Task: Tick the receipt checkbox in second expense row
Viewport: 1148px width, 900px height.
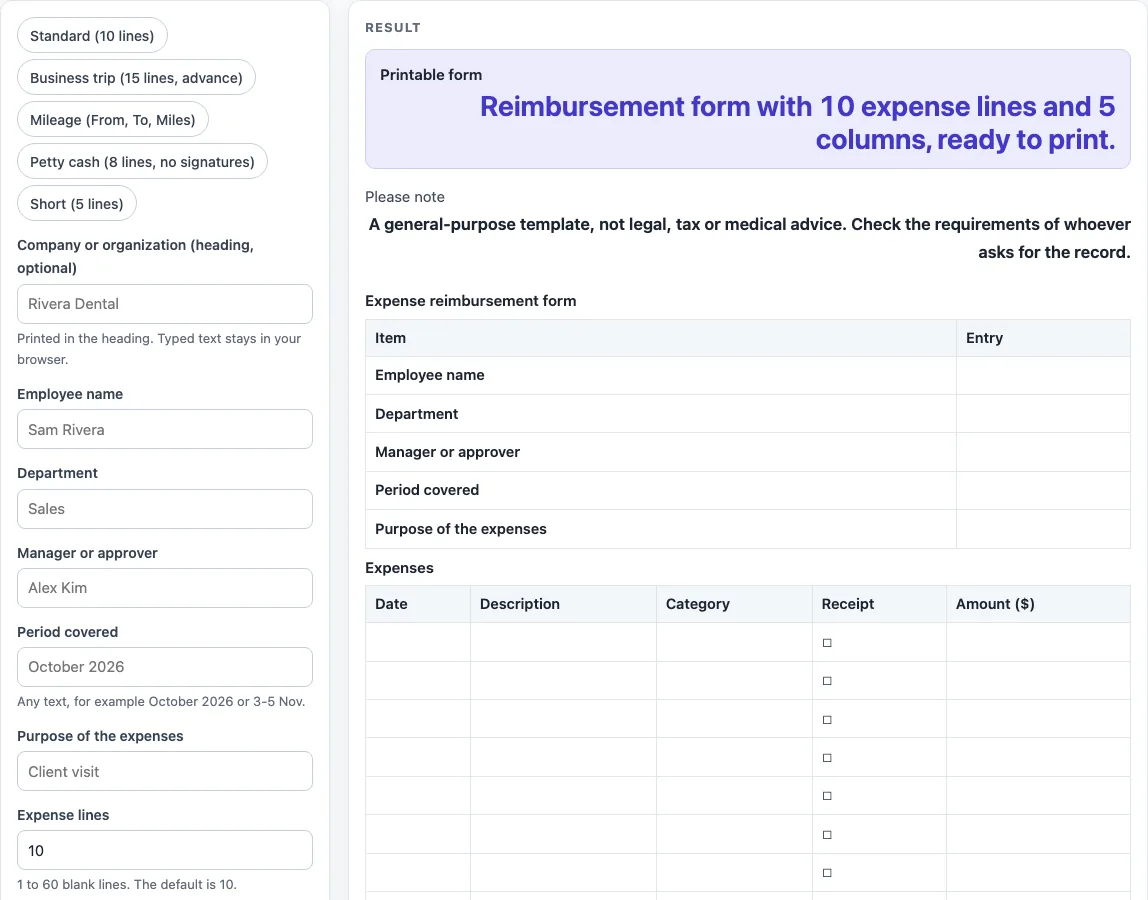Action: [x=827, y=681]
